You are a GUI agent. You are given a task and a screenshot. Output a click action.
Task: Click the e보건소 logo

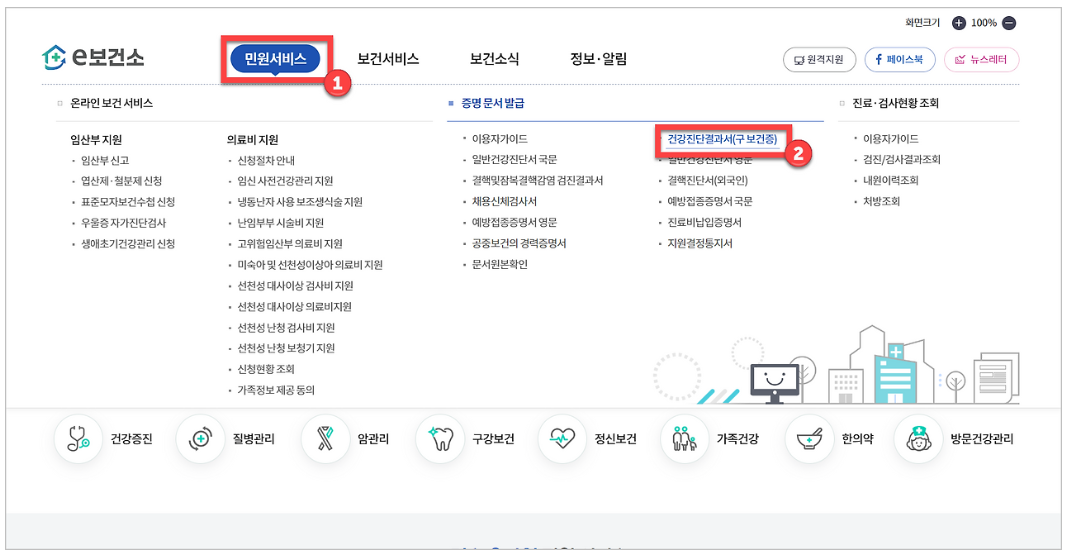[96, 58]
